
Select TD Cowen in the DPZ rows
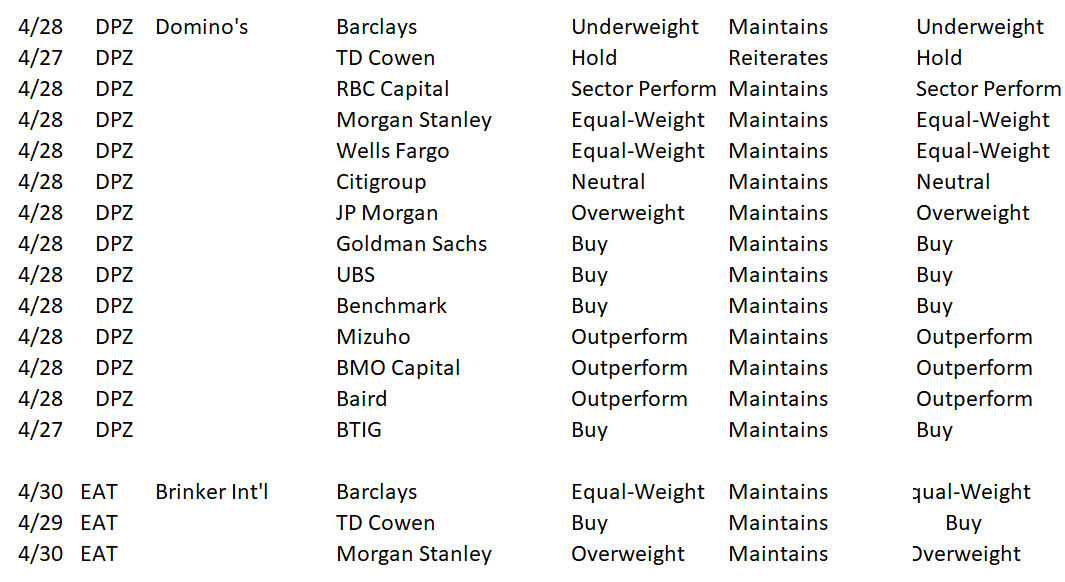tap(385, 58)
